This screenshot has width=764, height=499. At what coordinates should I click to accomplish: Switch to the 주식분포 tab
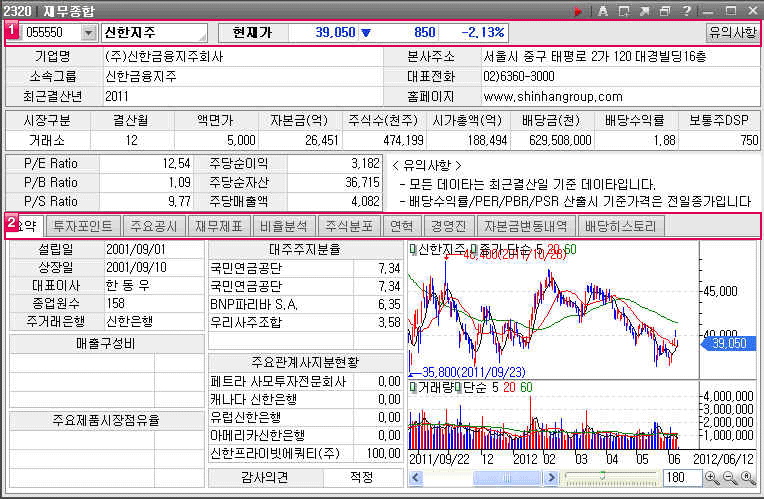pos(349,226)
